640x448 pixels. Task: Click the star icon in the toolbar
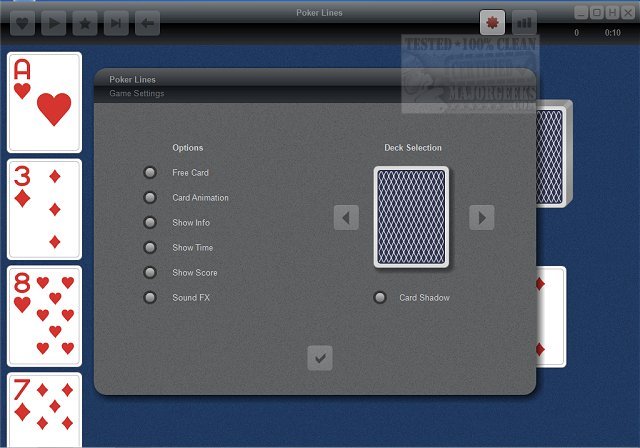click(x=85, y=23)
